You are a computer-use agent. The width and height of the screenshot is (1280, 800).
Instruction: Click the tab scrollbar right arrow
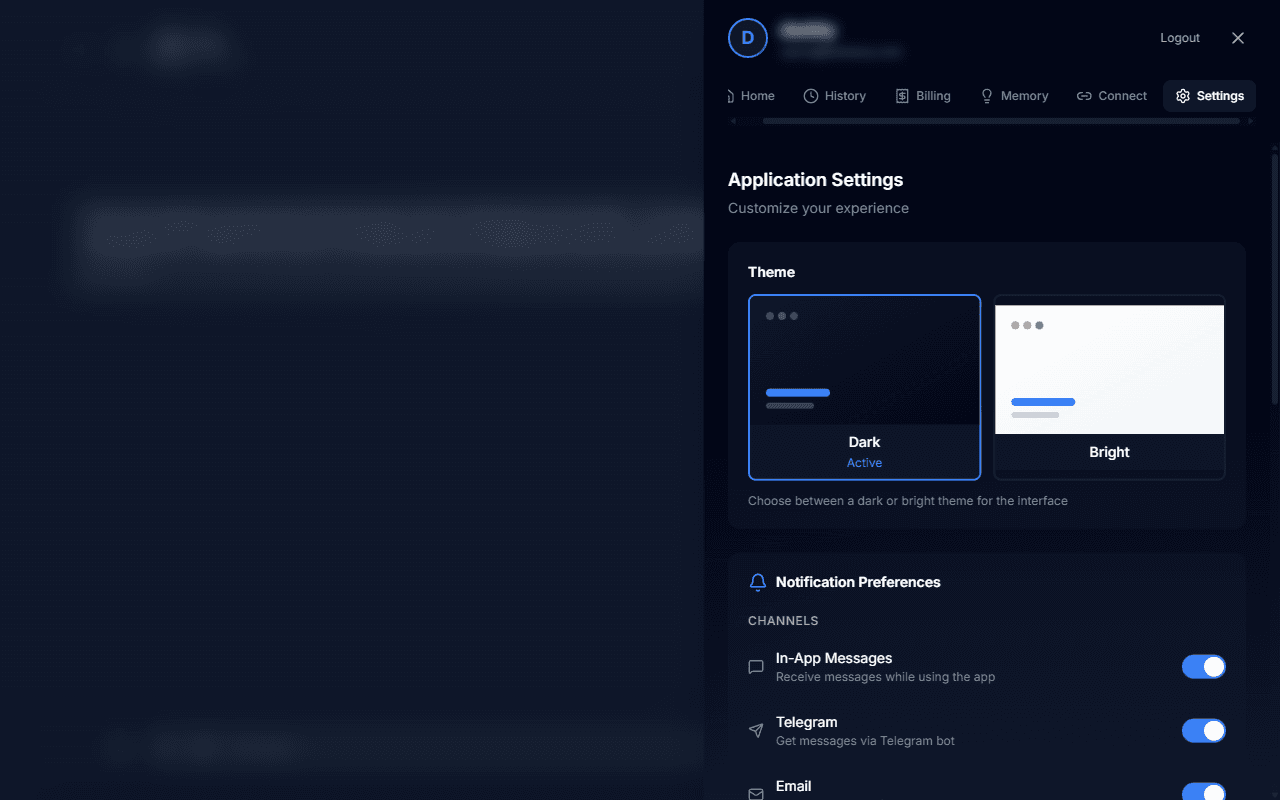pos(1249,121)
